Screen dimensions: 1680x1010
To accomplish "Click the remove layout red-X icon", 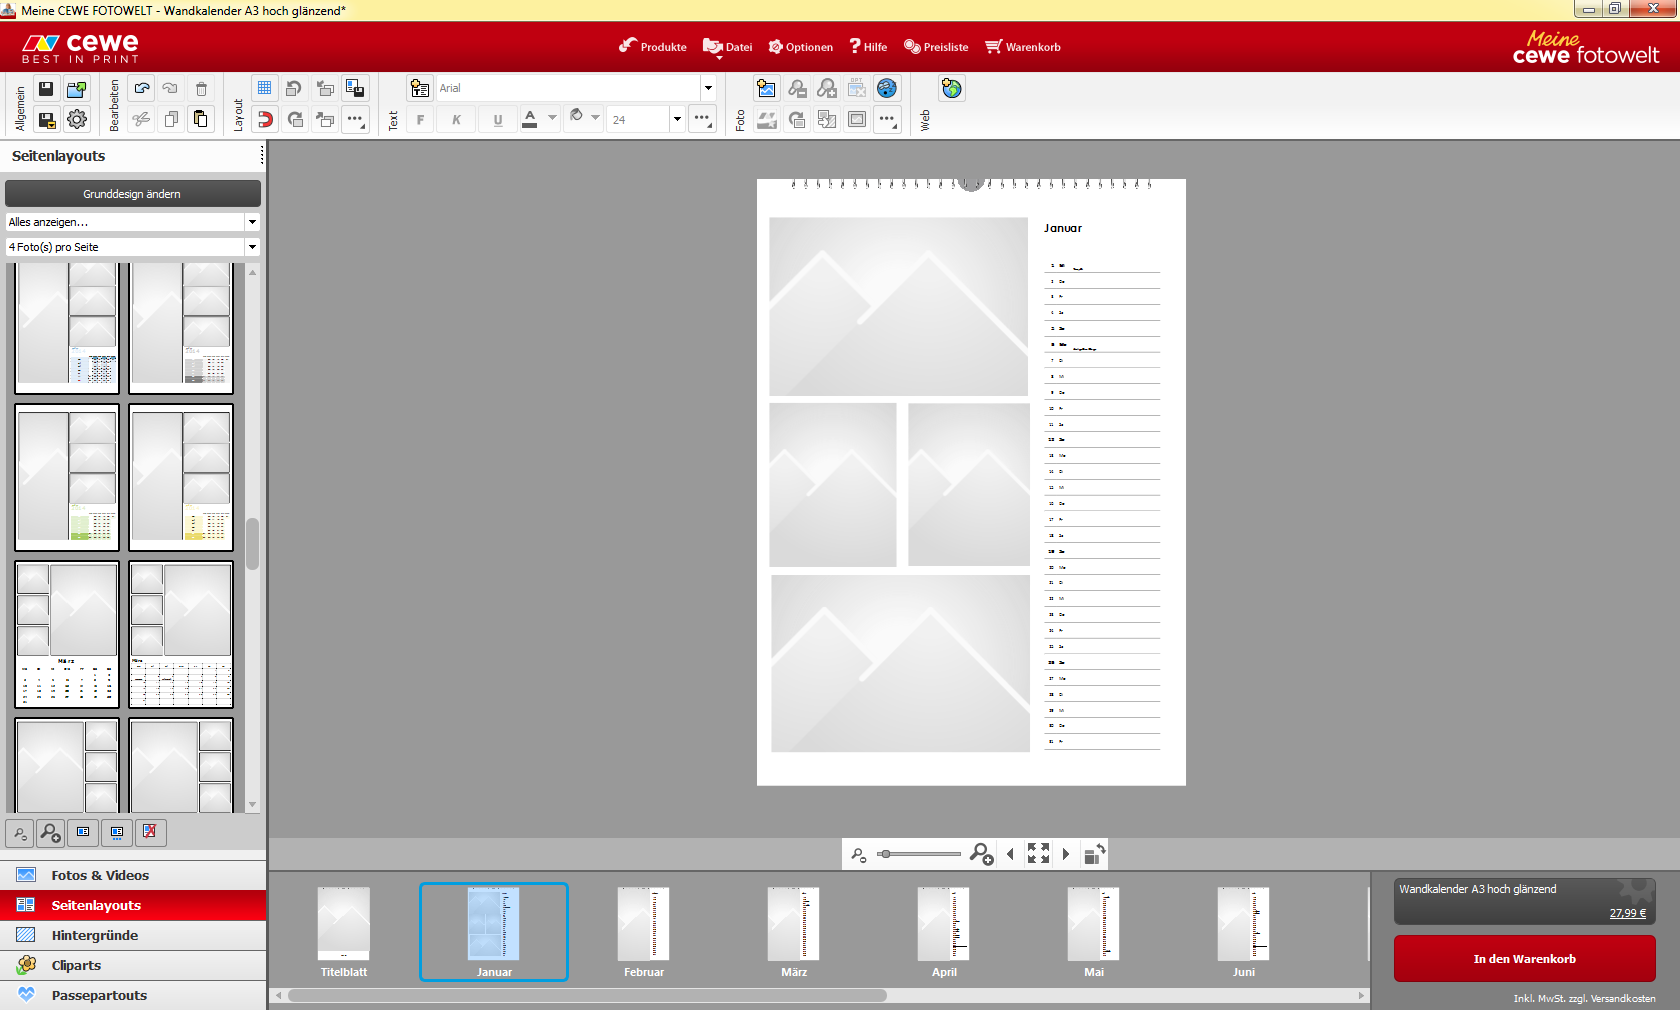I will 149,832.
